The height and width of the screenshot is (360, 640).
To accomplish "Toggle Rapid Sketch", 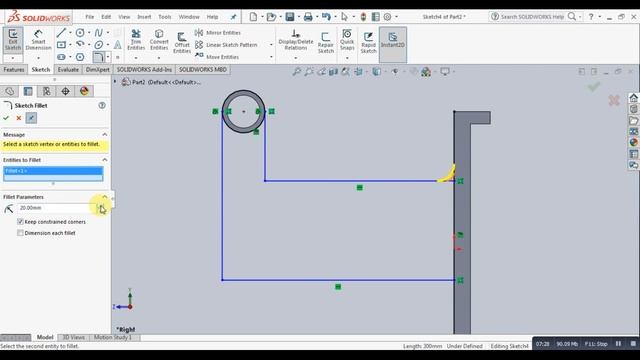I will tap(368, 42).
